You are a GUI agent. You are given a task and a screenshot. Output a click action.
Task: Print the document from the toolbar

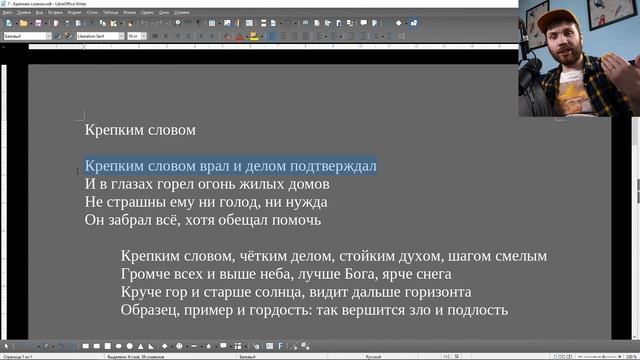[x=67, y=23]
